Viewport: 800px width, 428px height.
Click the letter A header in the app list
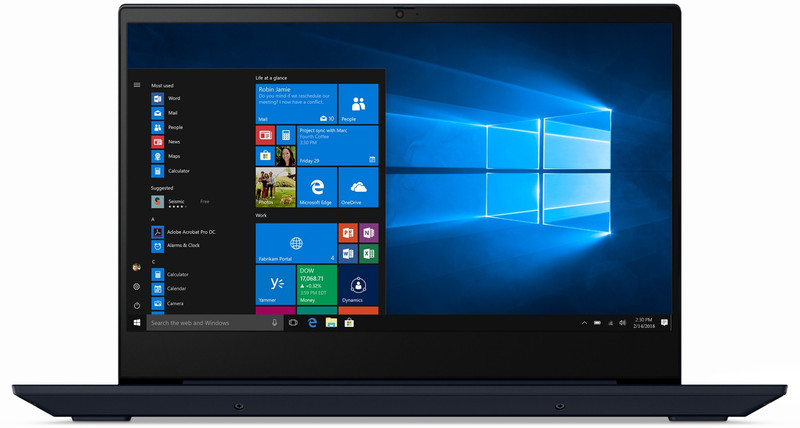[x=153, y=218]
